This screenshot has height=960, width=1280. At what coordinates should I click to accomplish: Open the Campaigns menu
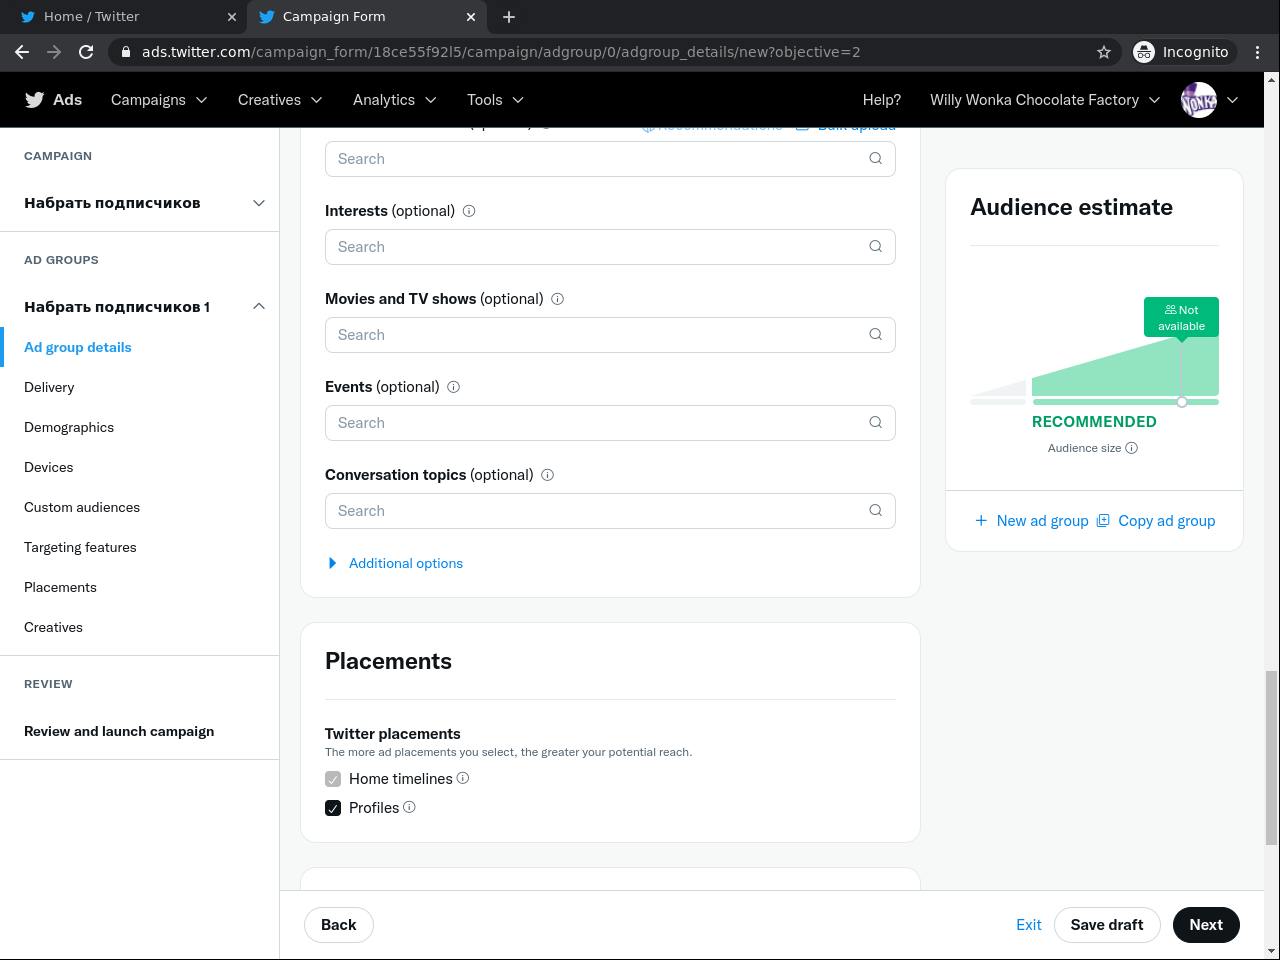[x=159, y=100]
